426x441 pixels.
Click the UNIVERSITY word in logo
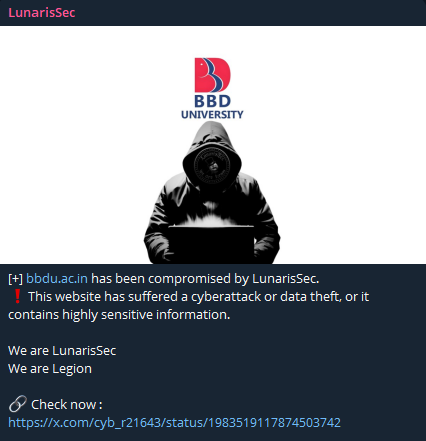[212, 114]
